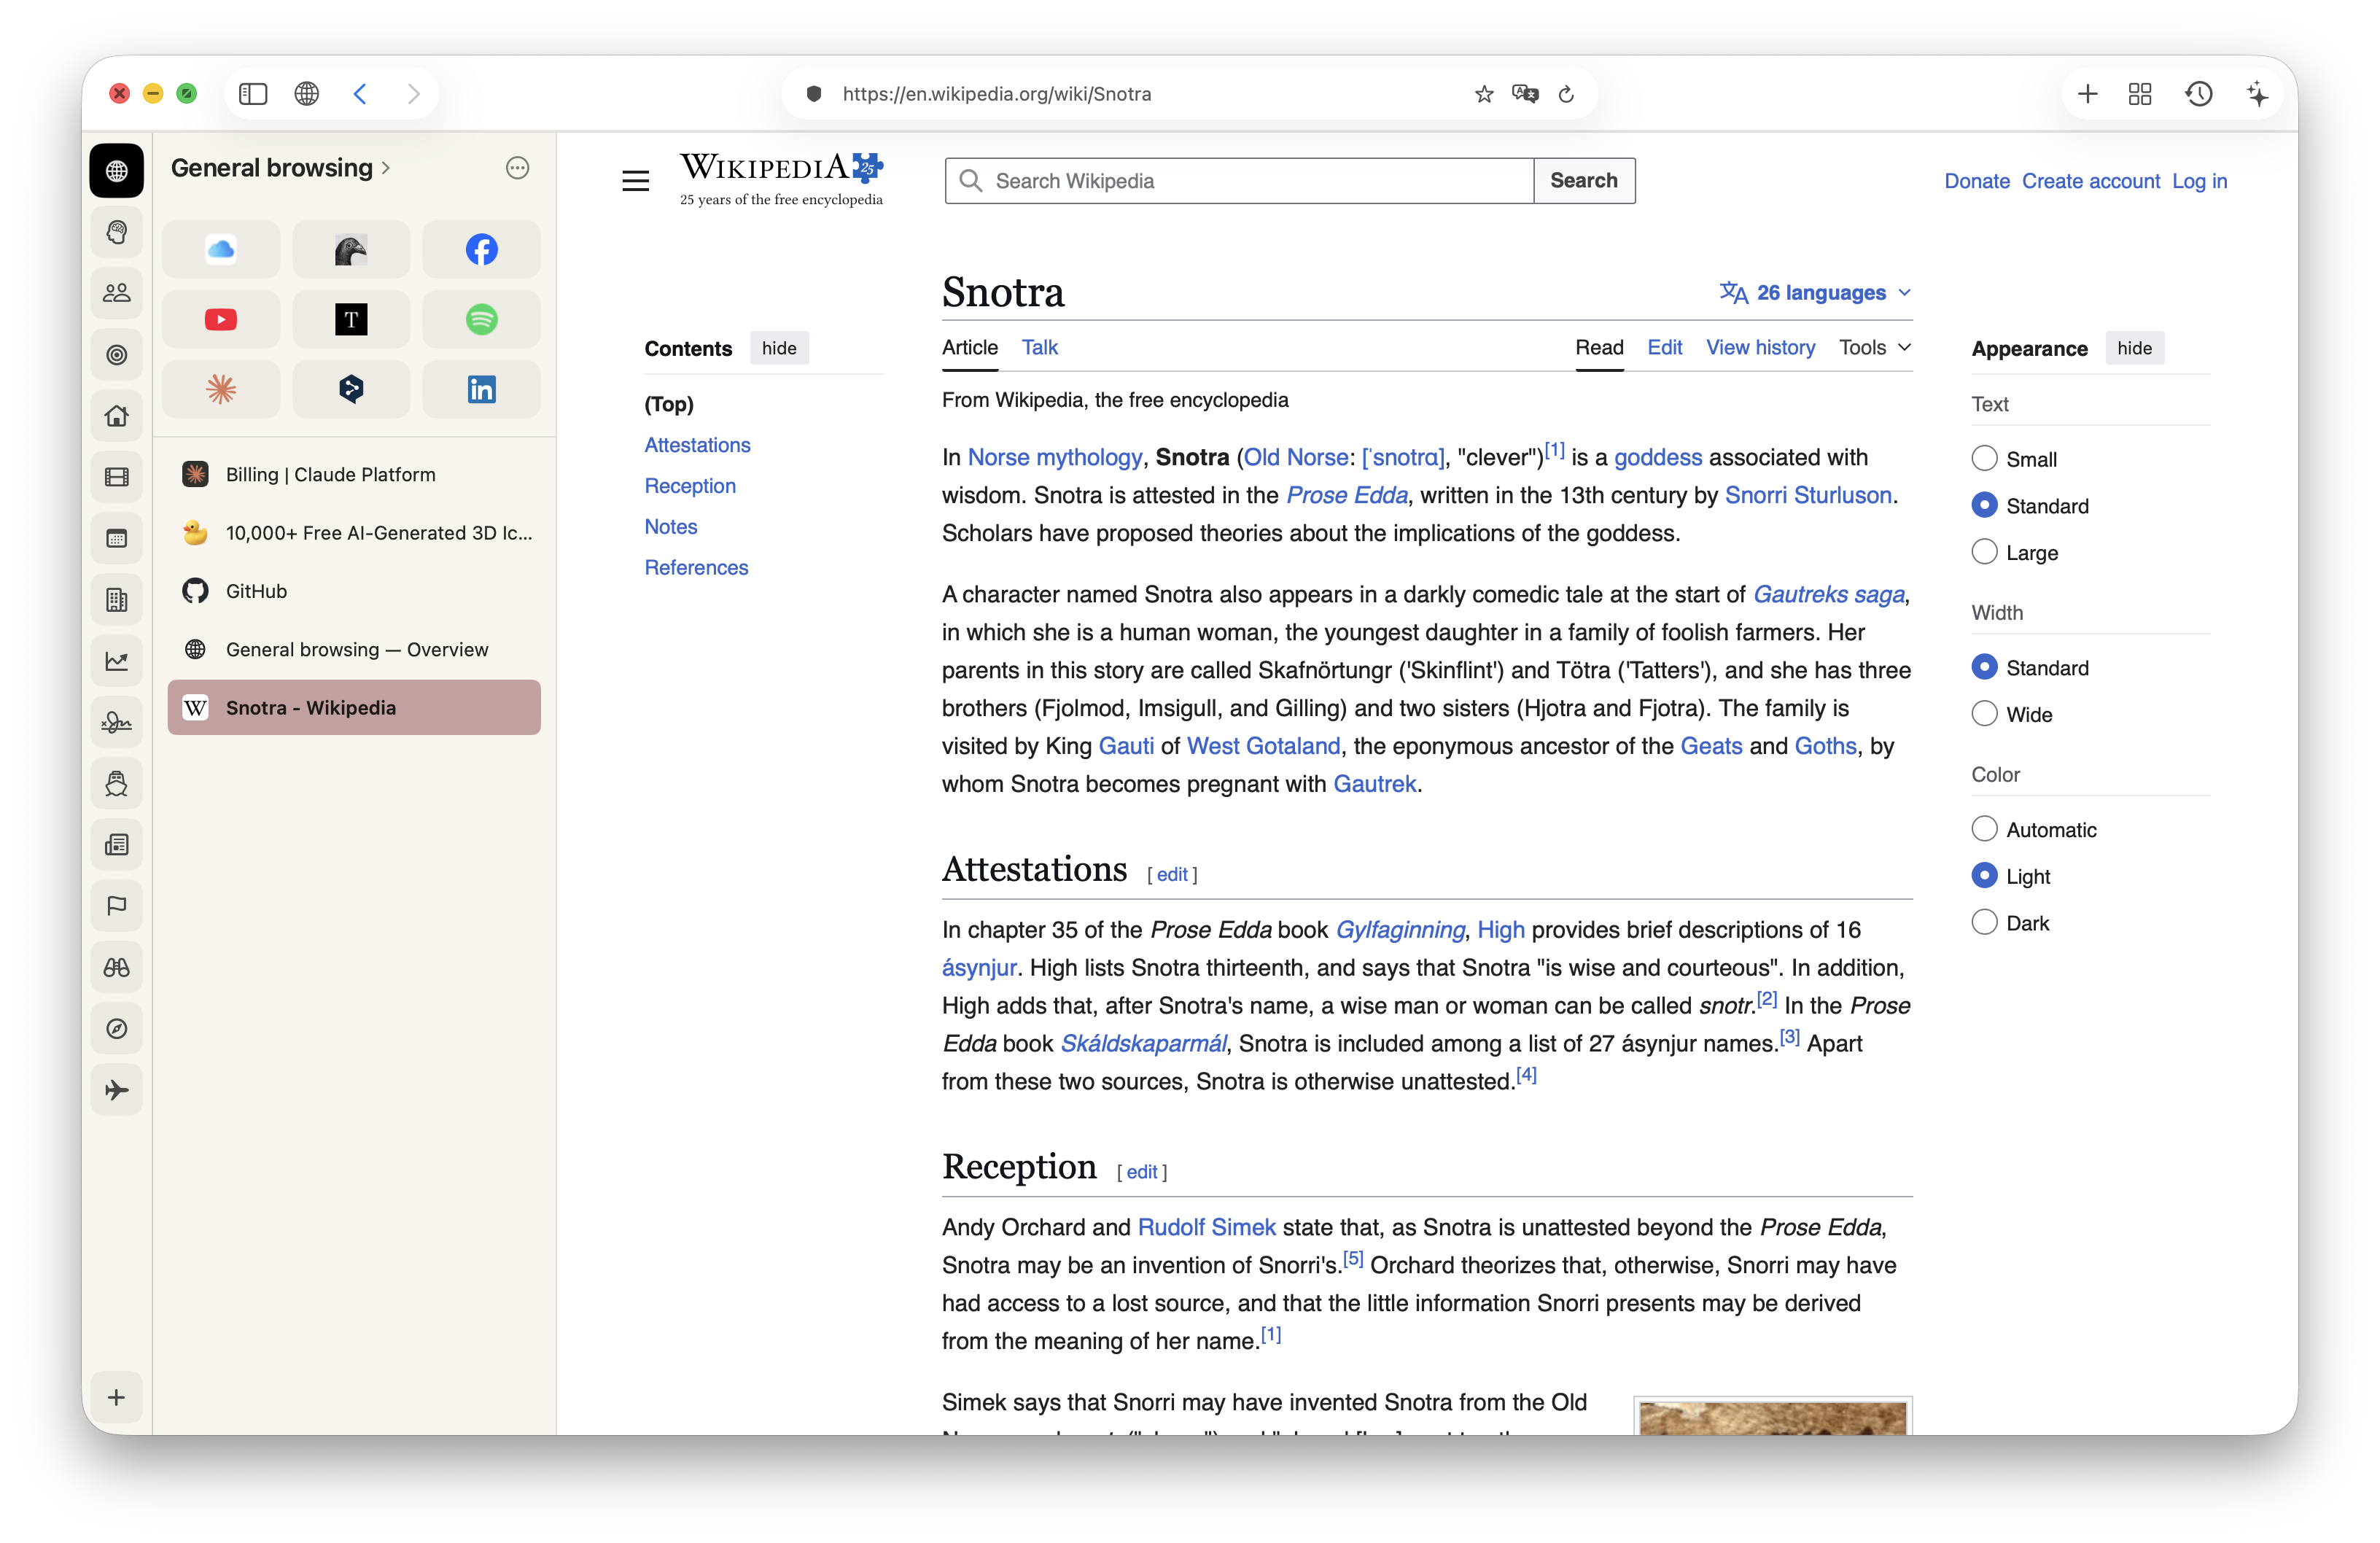2380x1543 pixels.
Task: Open the translate page icon
Action: tap(1525, 94)
